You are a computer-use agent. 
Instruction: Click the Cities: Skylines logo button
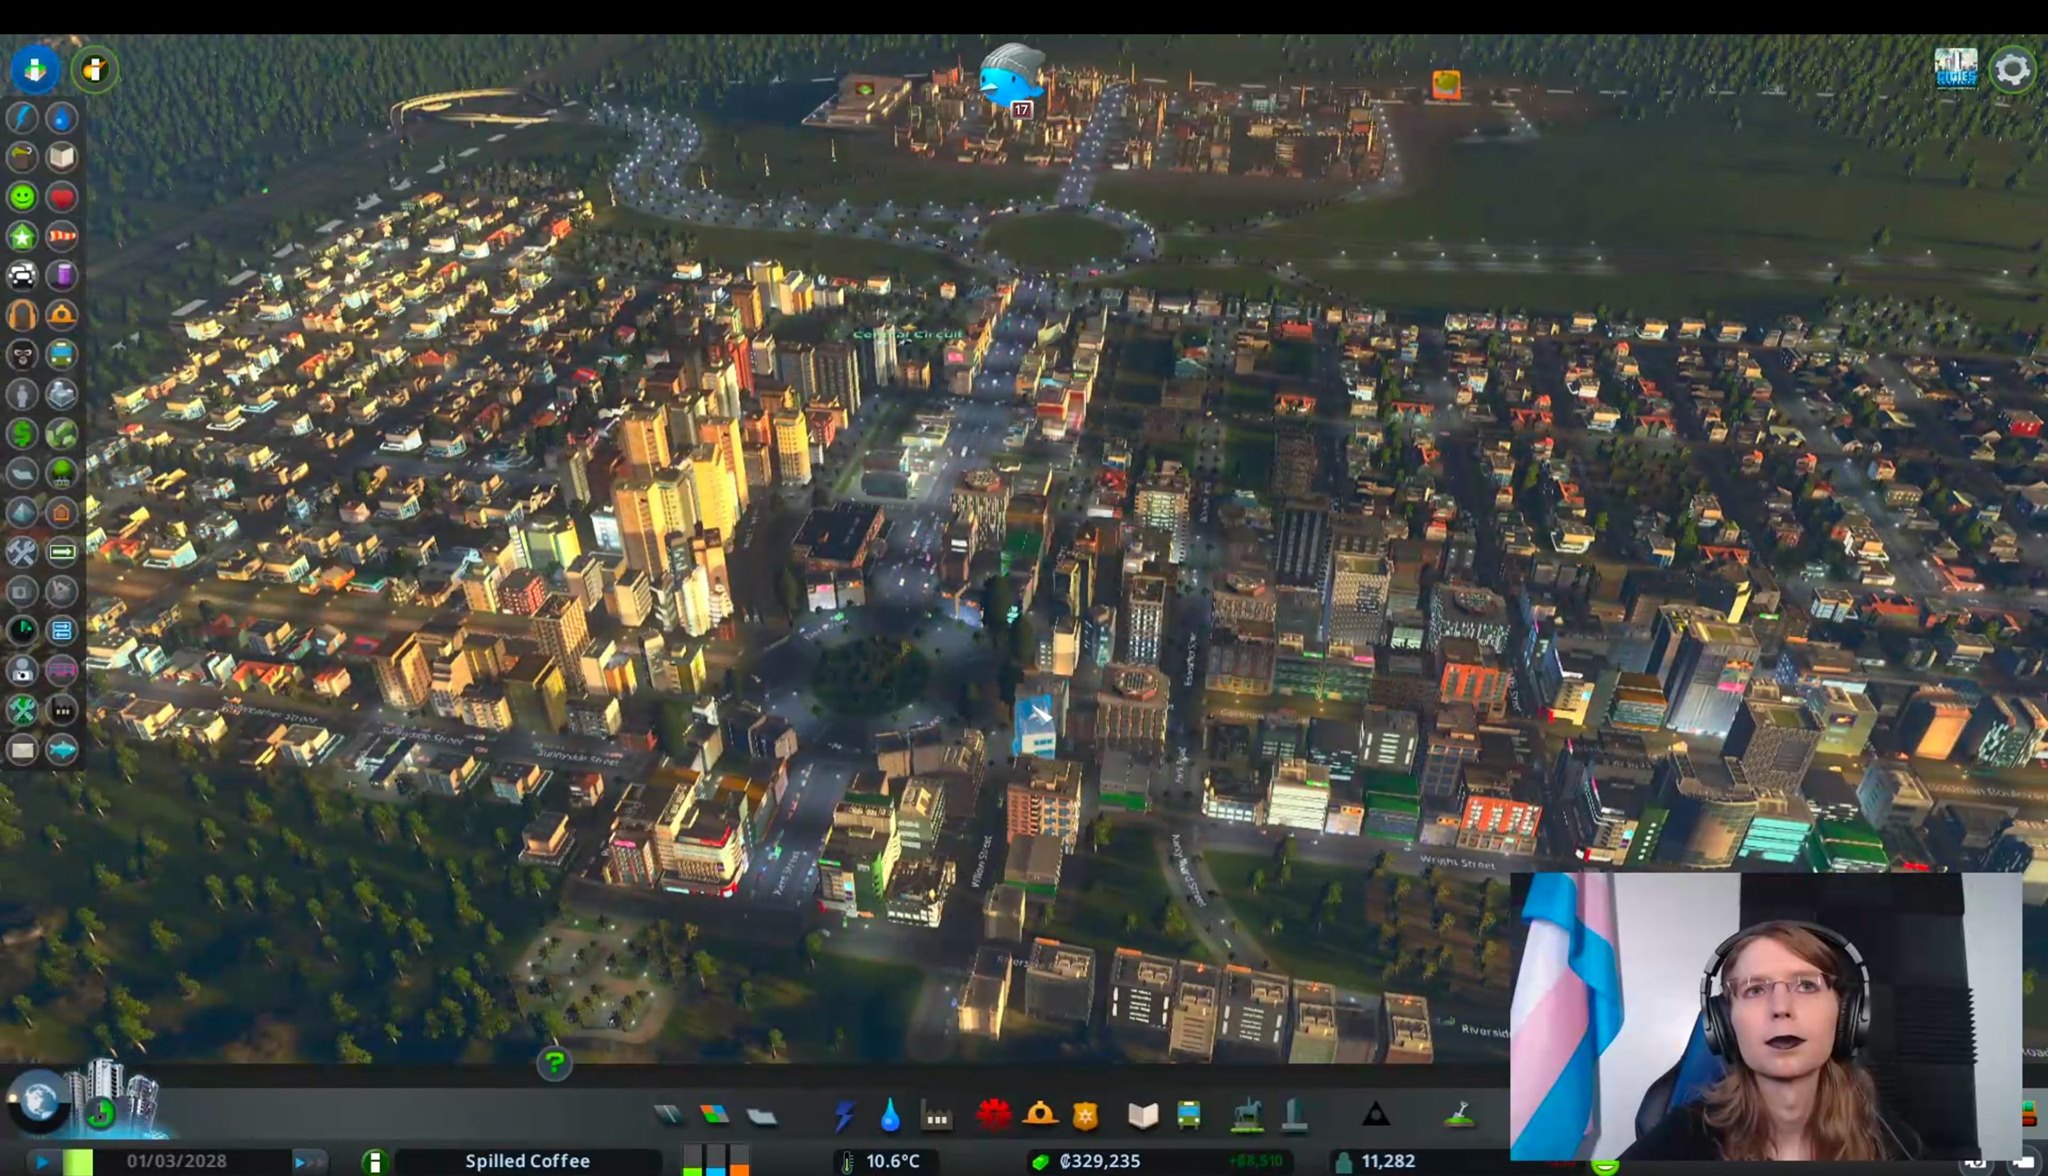point(1955,69)
